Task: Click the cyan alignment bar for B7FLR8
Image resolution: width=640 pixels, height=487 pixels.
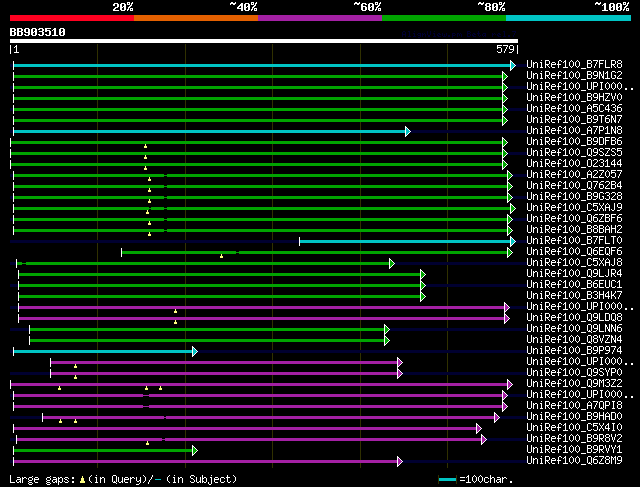Action: pos(262,65)
